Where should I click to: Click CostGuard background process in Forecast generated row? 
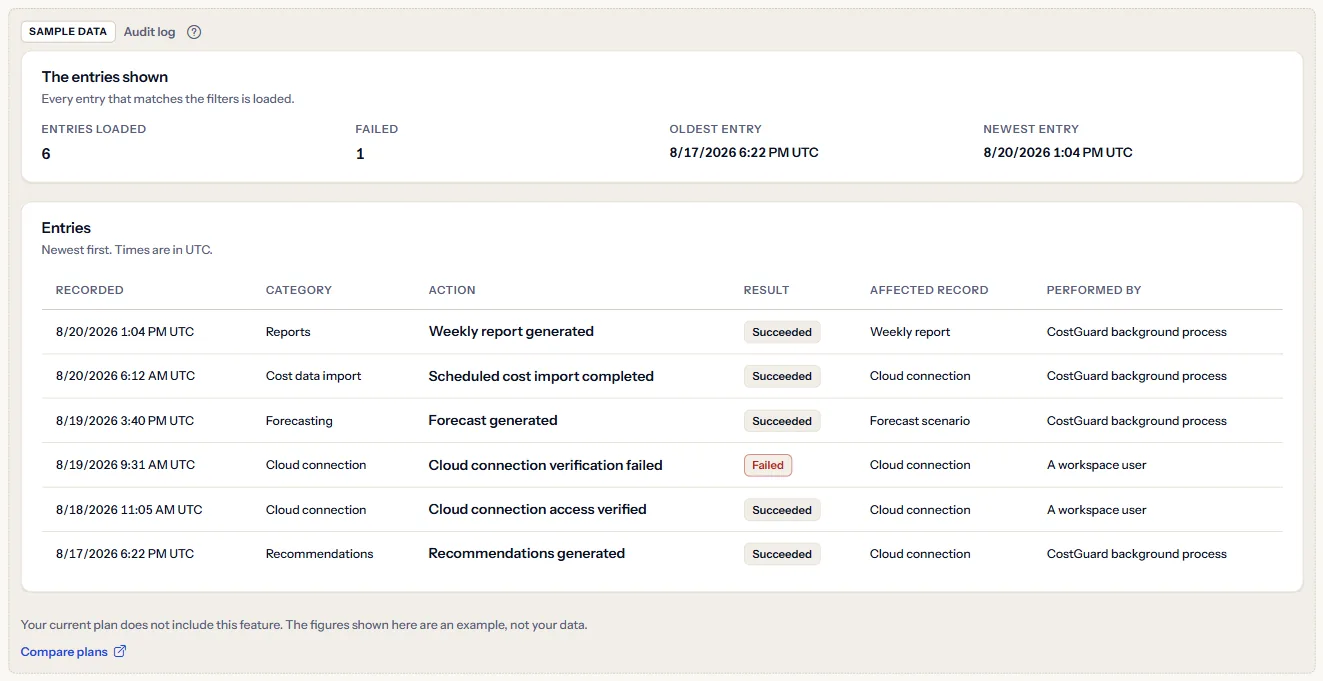click(1137, 421)
